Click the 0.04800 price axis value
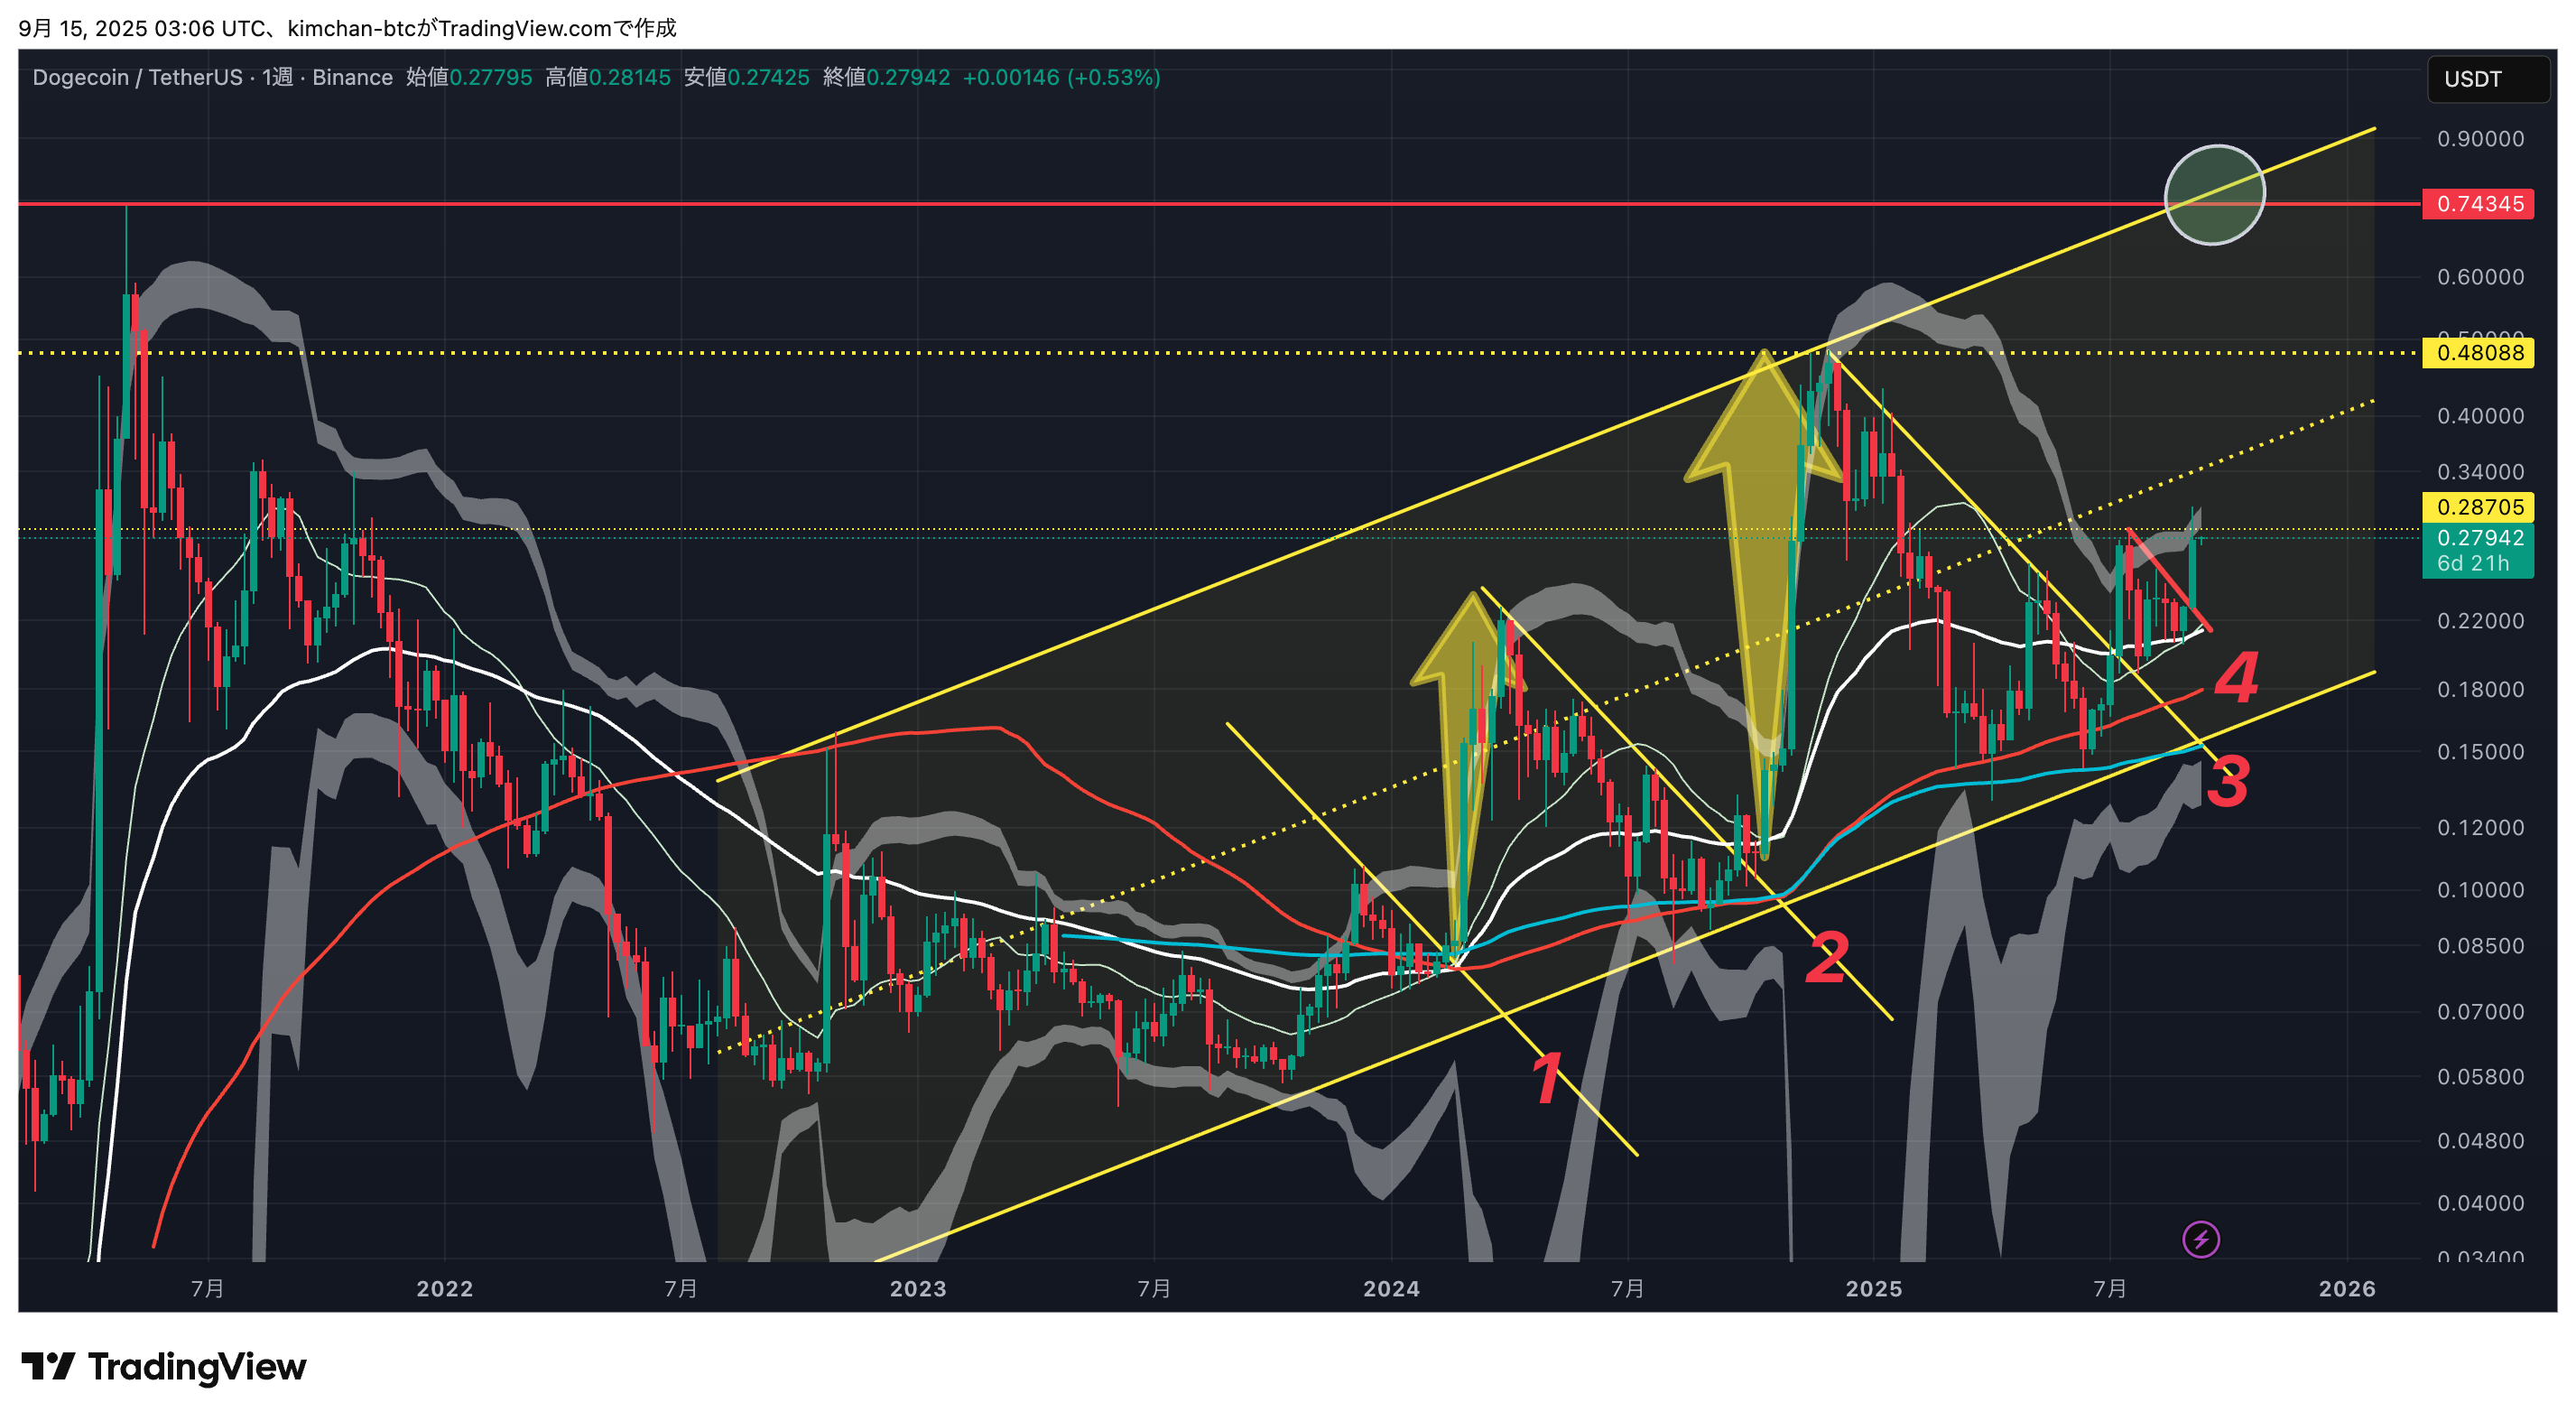This screenshot has height=1421, width=2576. click(2480, 1141)
